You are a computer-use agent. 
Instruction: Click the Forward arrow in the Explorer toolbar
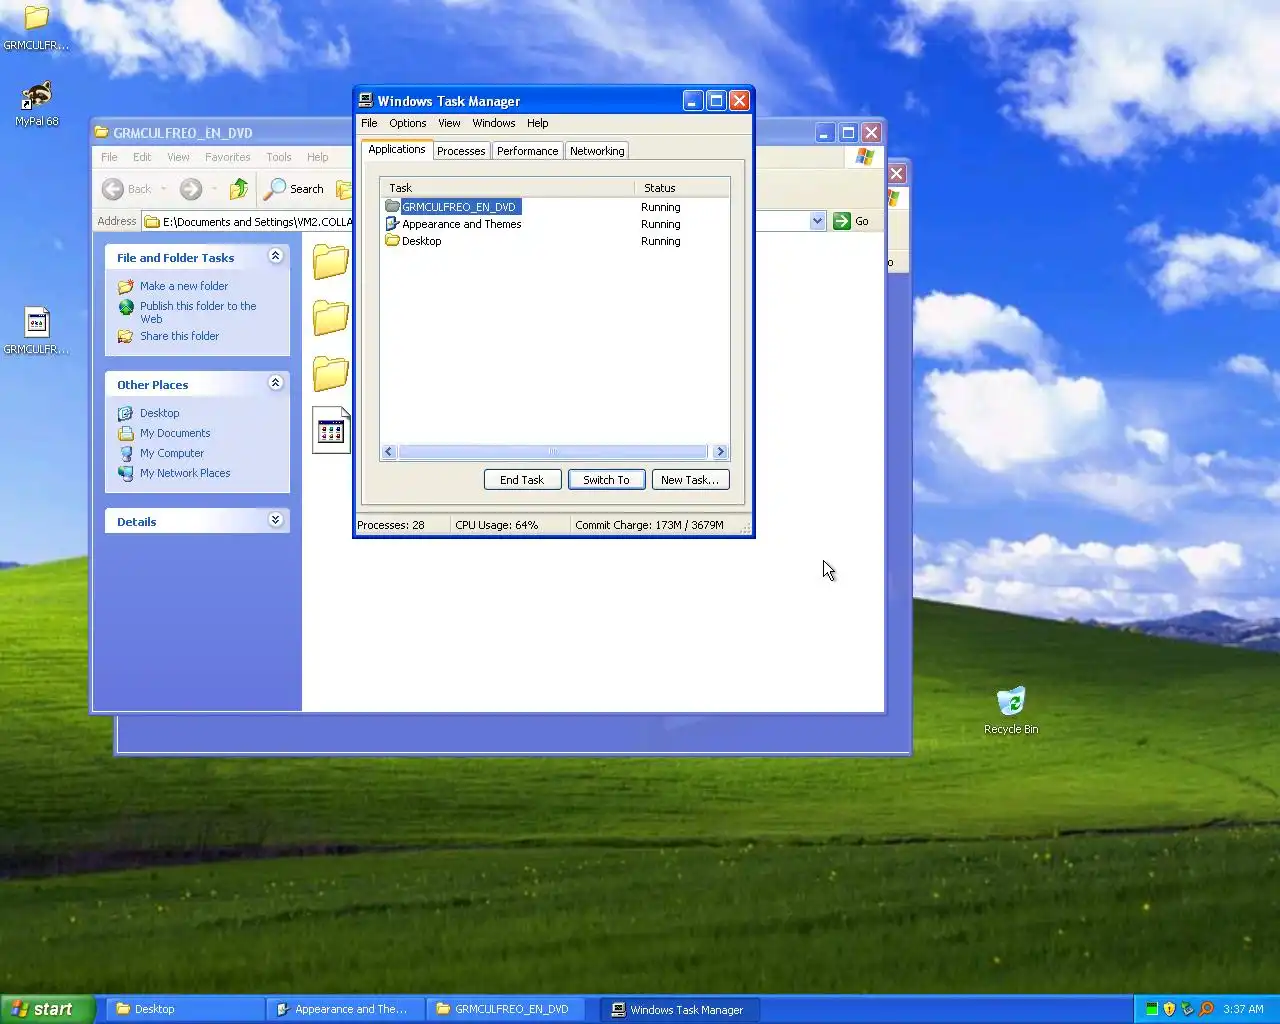(191, 189)
